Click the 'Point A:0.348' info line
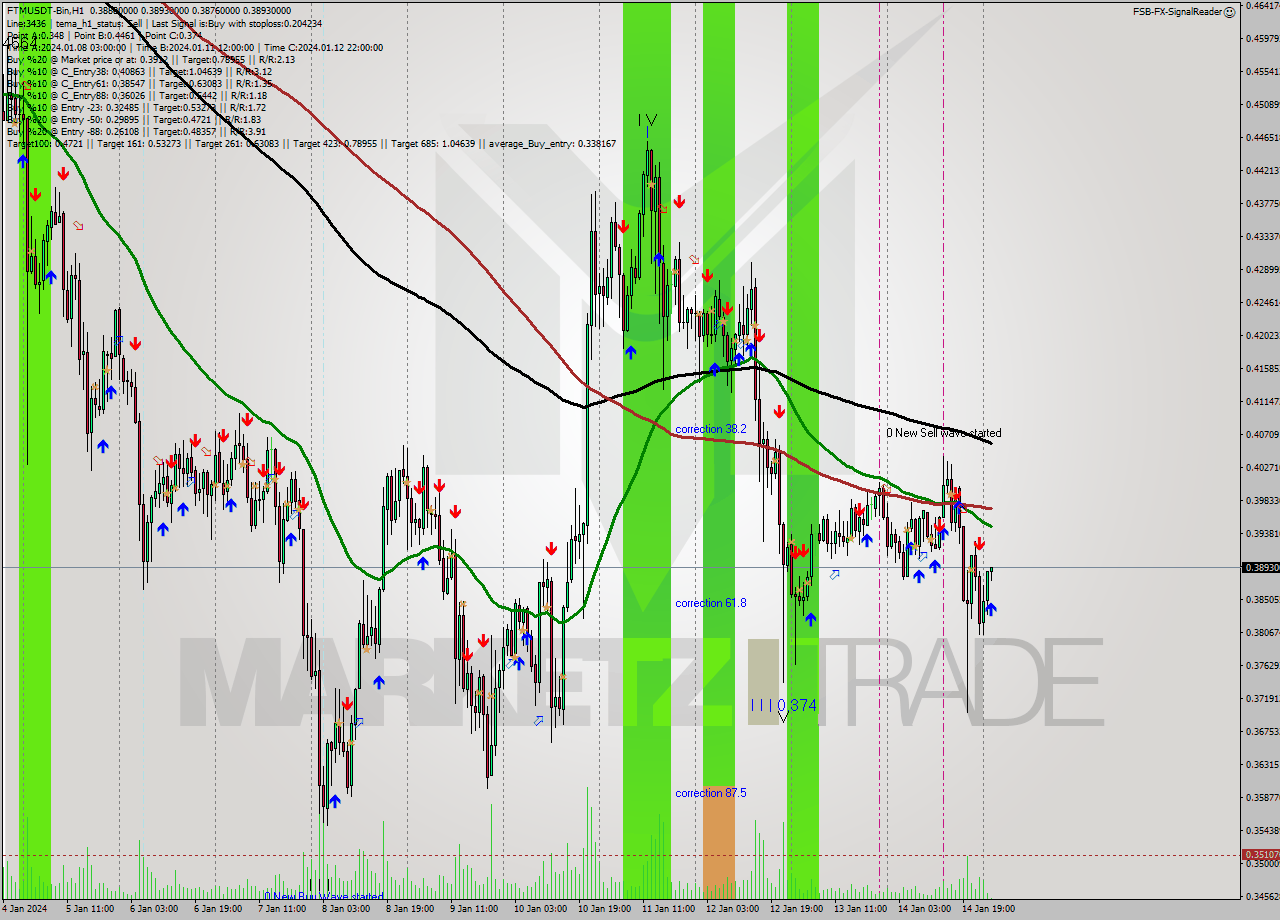This screenshot has height=920, width=1280. coord(104,35)
